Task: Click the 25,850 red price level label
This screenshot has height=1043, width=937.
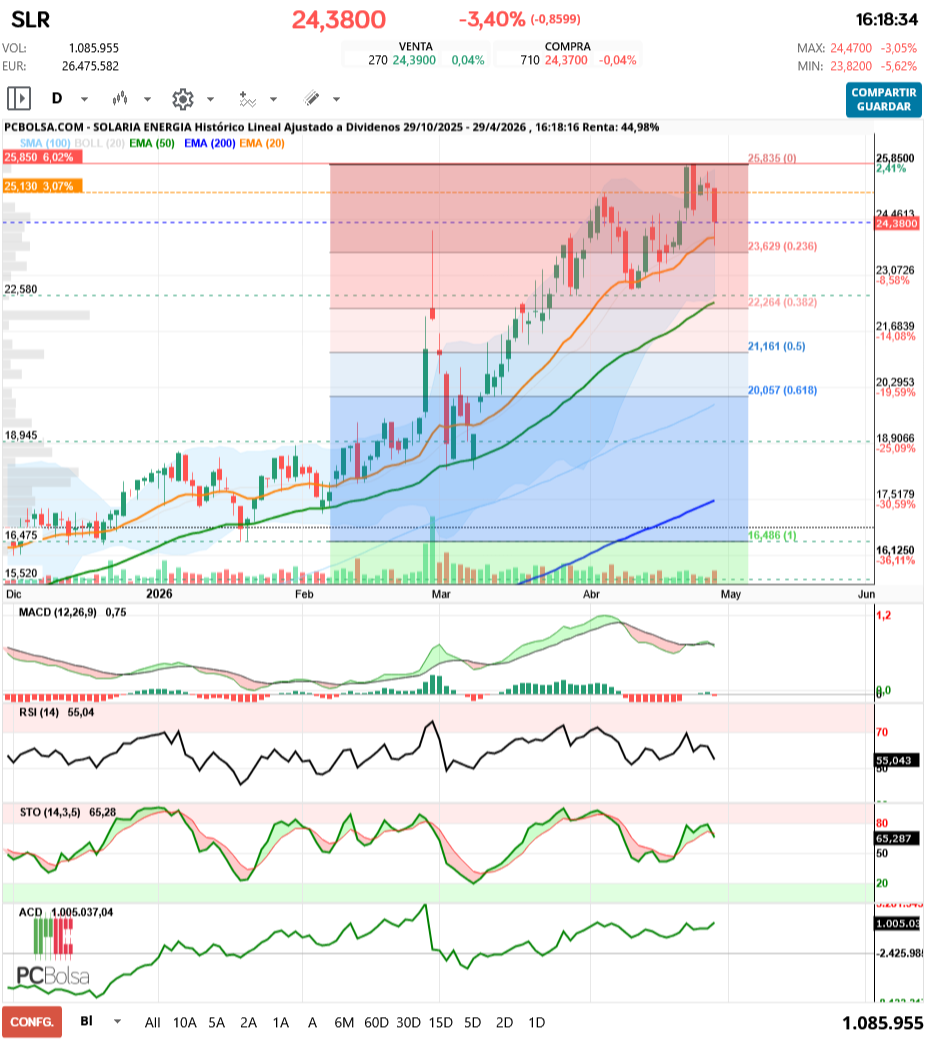Action: (43, 157)
